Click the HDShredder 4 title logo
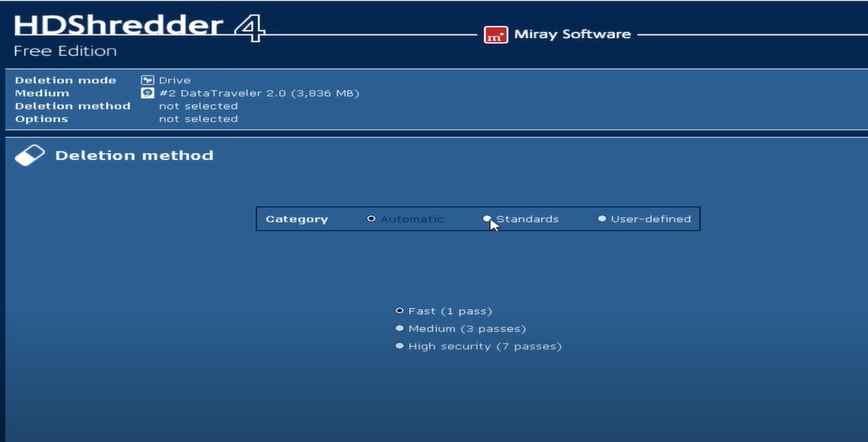This screenshot has width=868, height=442. tap(140, 27)
